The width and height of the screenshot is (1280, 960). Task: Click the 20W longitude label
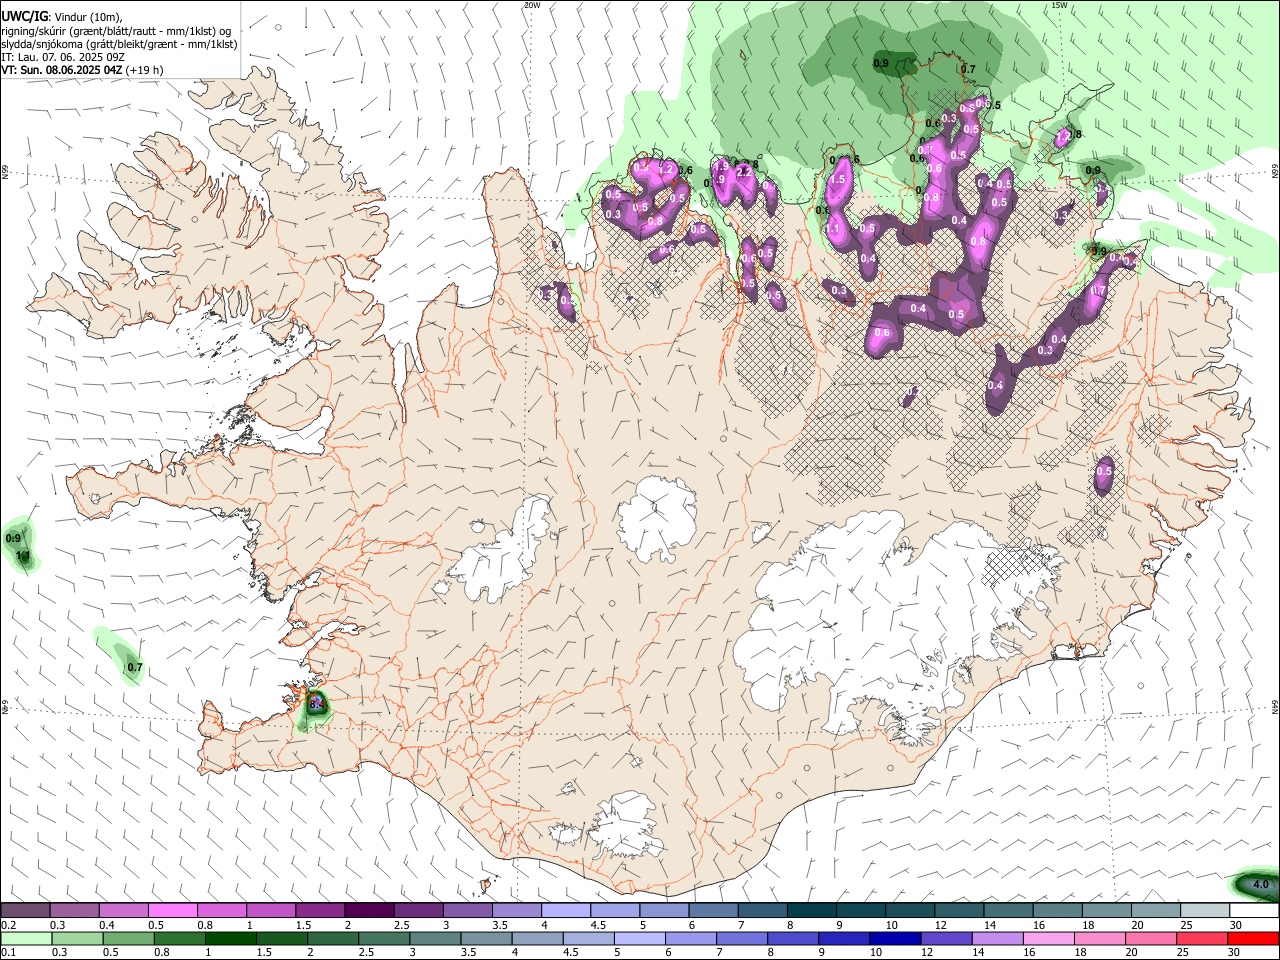[x=532, y=5]
